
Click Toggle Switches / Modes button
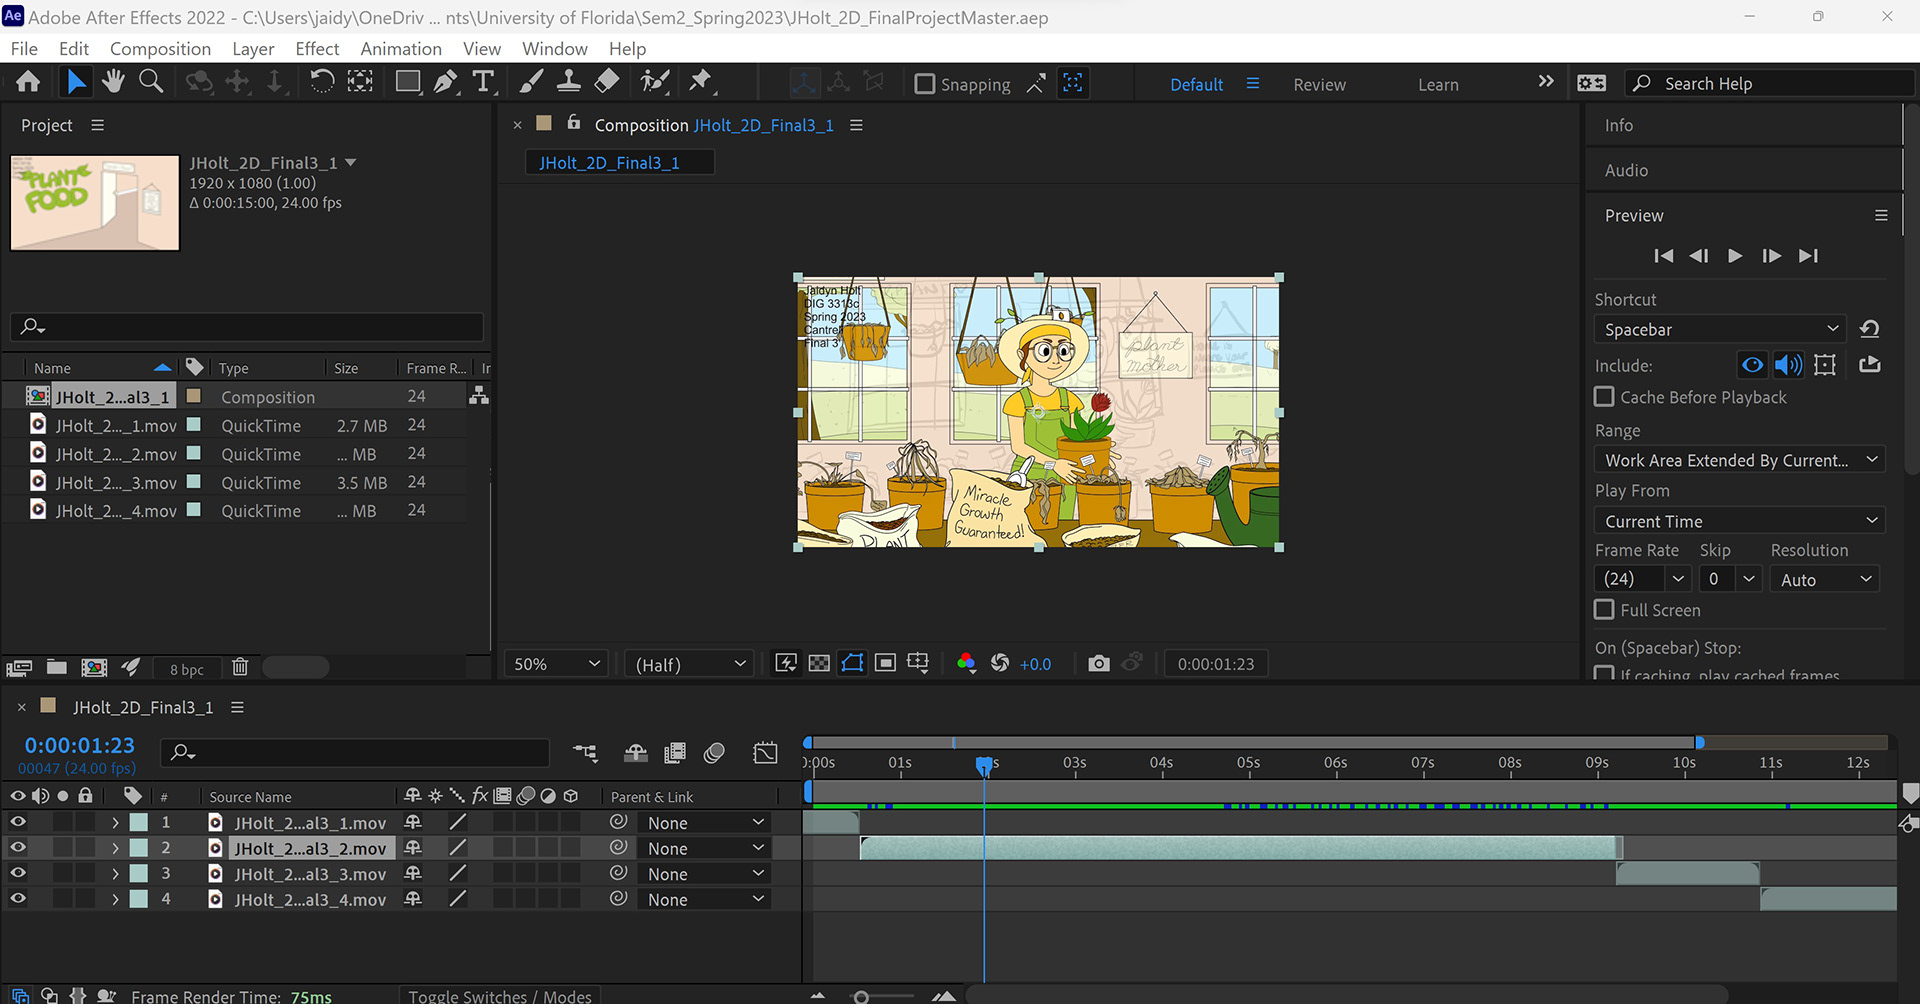500,996
